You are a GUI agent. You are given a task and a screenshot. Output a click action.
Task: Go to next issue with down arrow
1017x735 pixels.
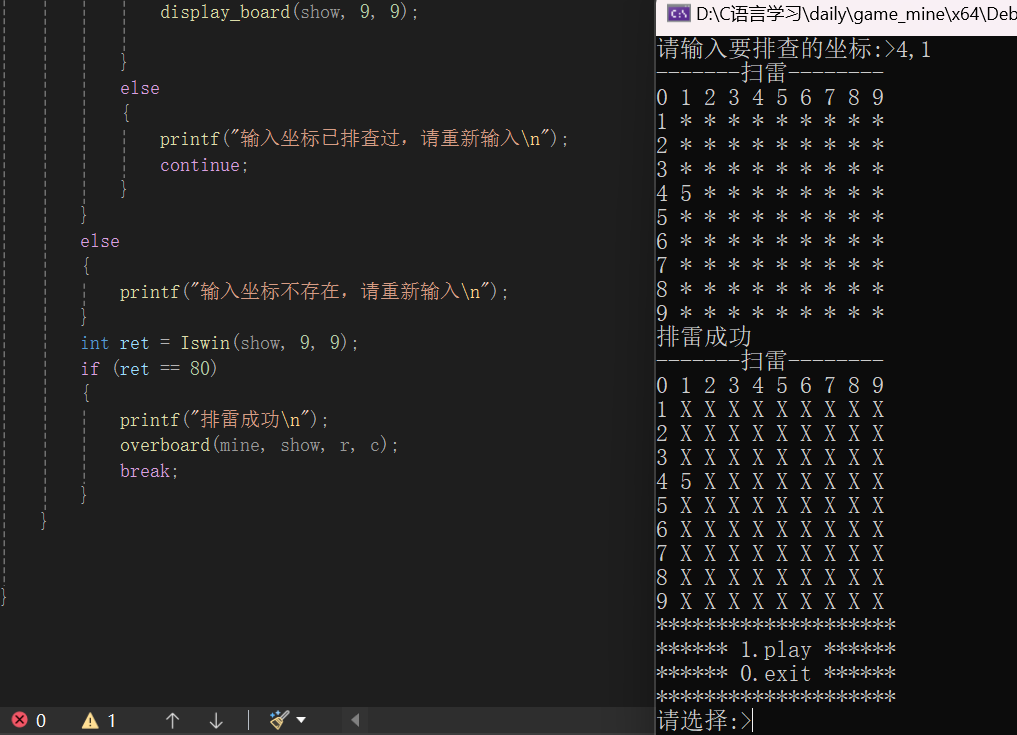(x=216, y=720)
